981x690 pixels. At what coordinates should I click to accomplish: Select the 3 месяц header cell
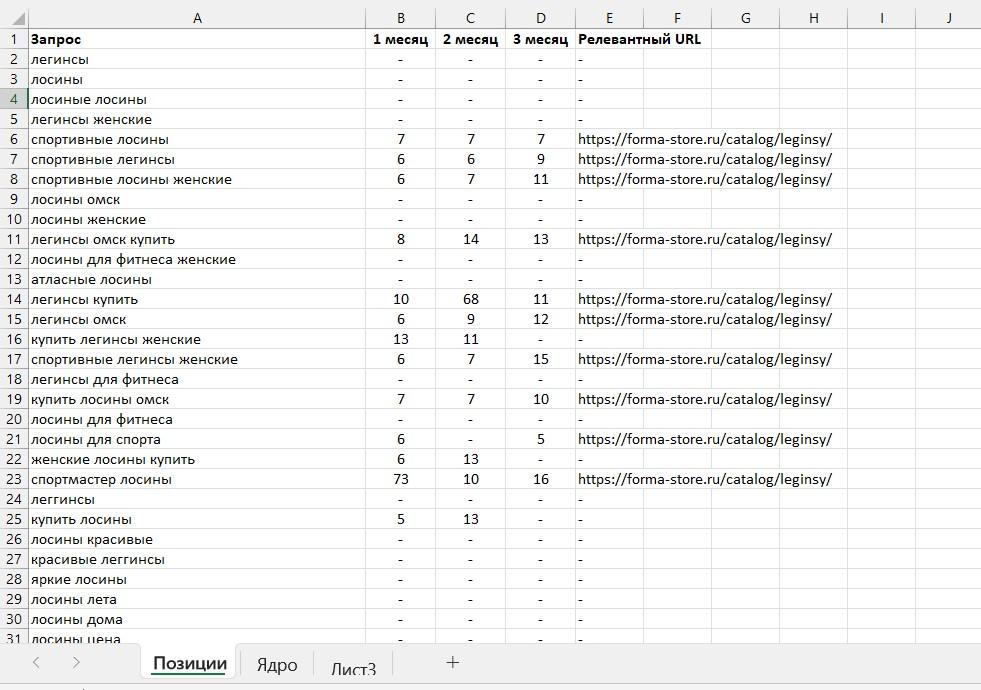[x=541, y=39]
